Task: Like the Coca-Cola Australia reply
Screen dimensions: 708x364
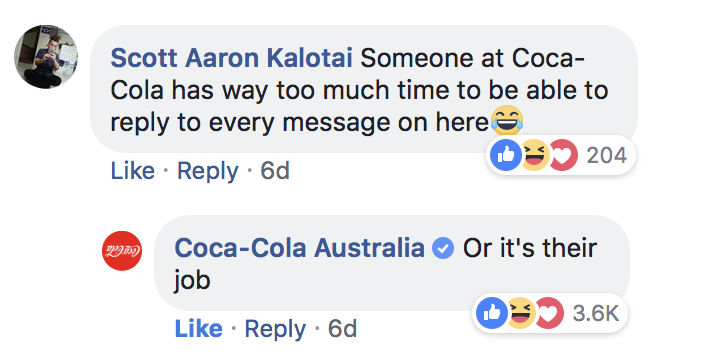Action: click(x=198, y=328)
